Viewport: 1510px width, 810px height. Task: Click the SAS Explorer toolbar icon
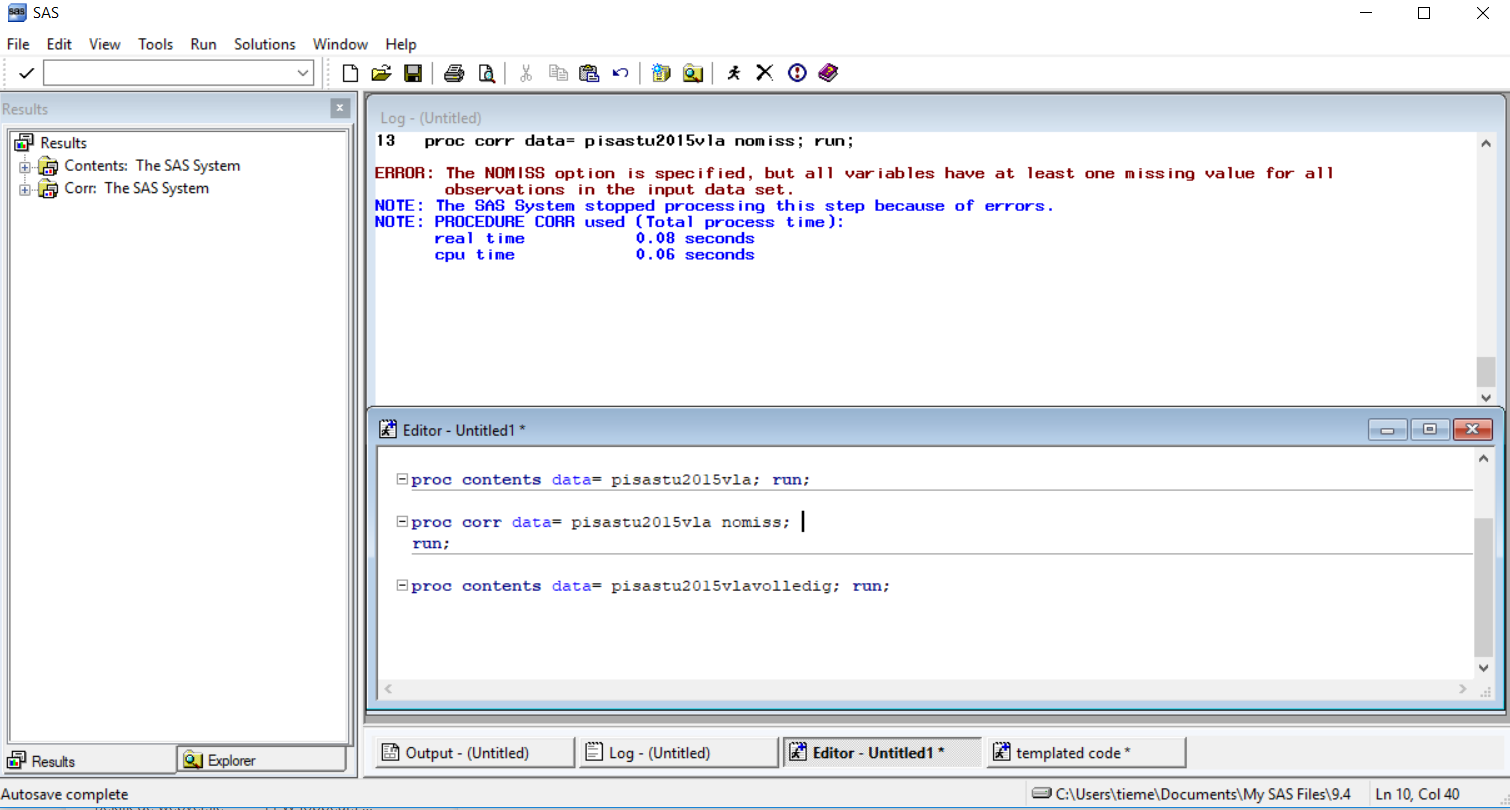692,73
